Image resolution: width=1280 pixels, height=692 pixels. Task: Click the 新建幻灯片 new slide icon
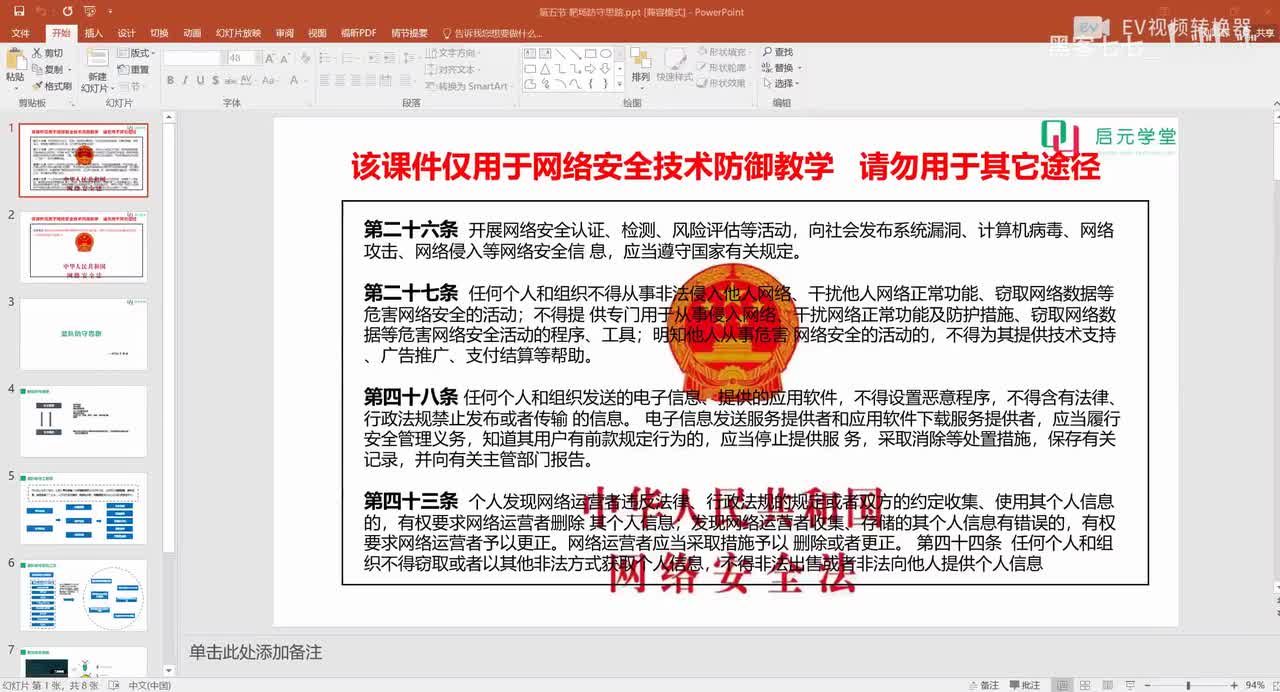point(97,58)
